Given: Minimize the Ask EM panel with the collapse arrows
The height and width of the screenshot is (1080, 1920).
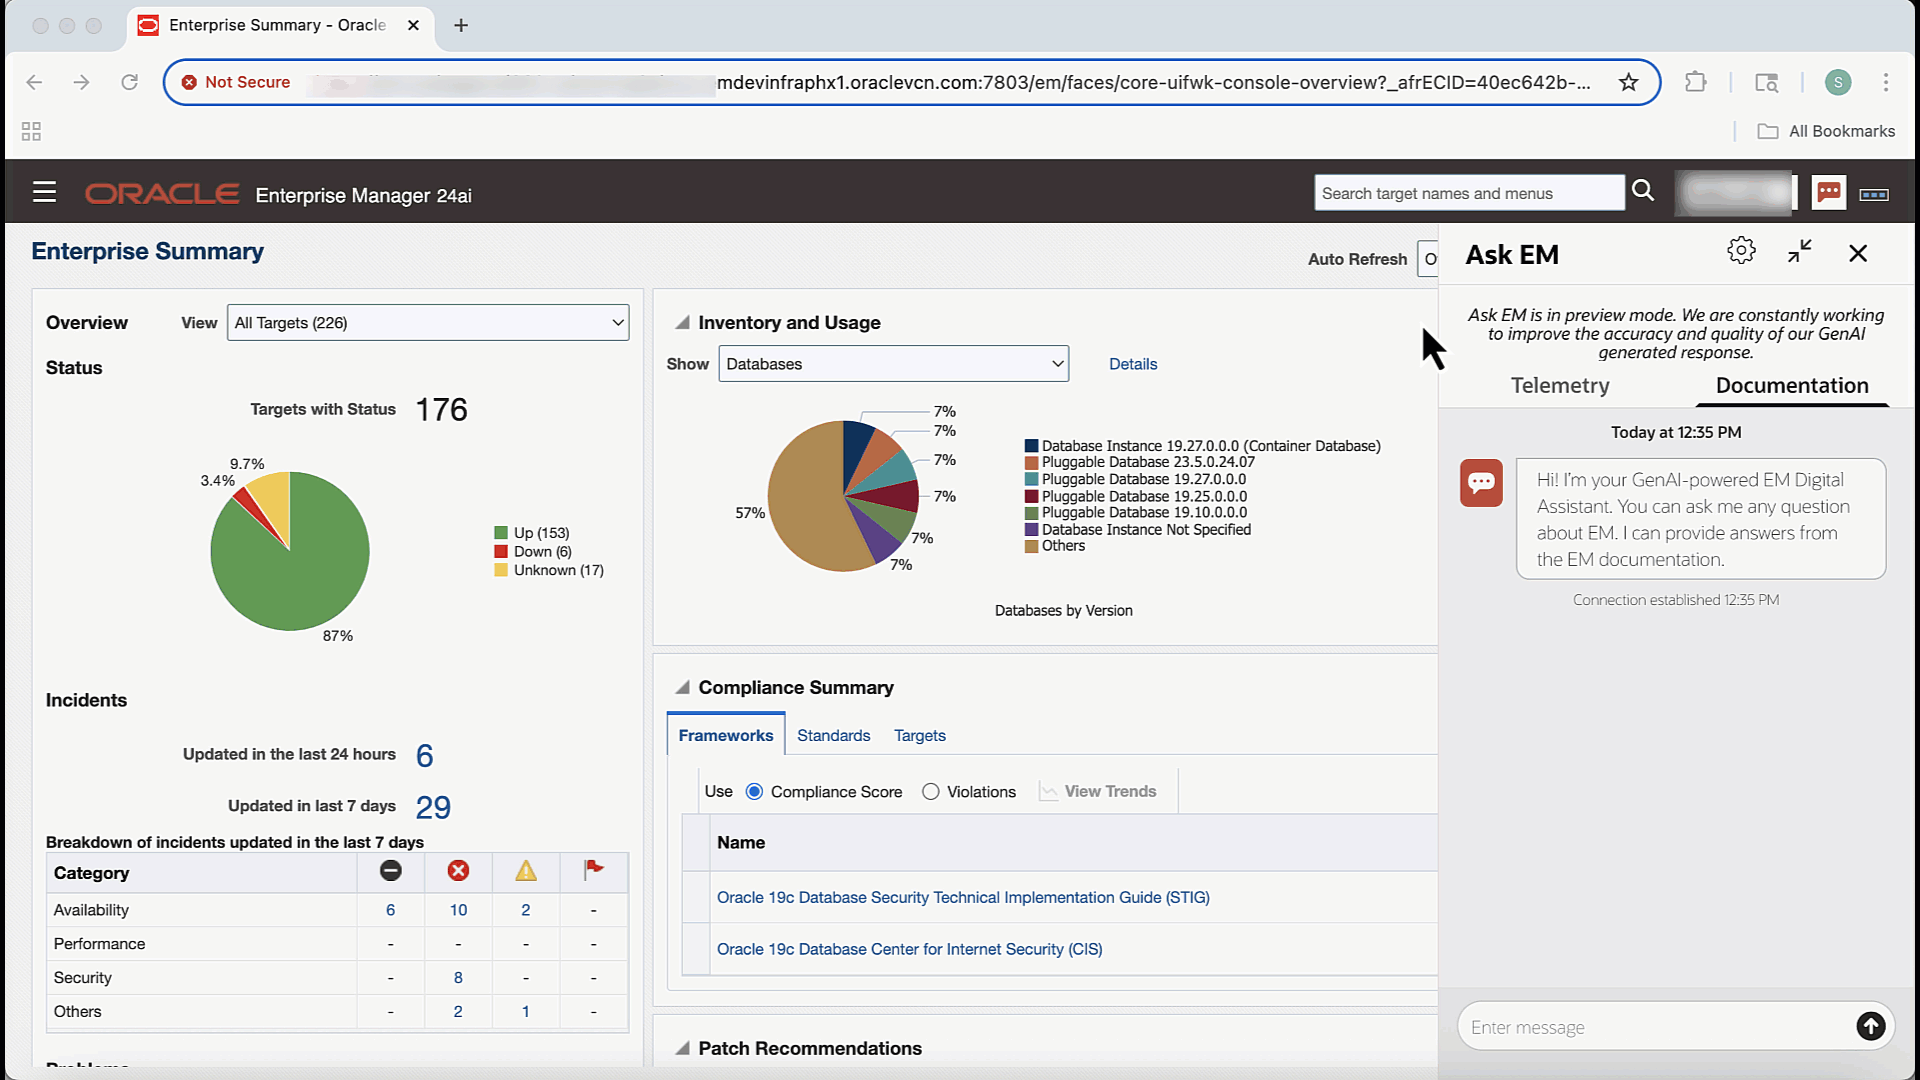Looking at the screenshot, I should coord(1800,252).
